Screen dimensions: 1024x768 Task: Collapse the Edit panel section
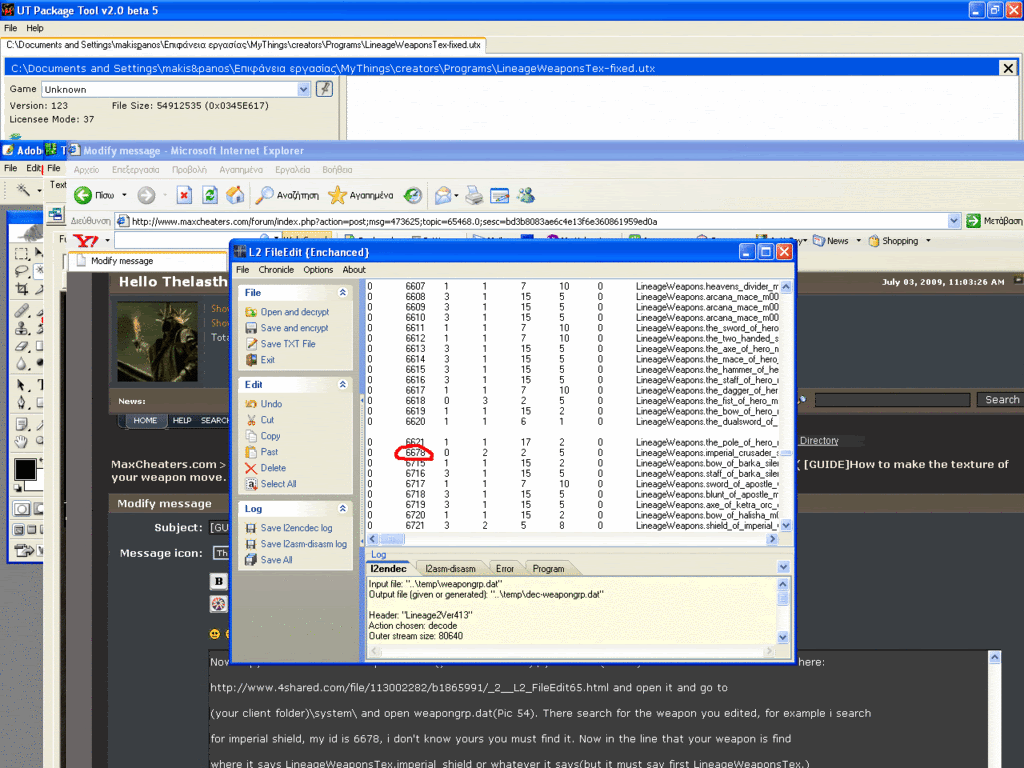point(343,384)
